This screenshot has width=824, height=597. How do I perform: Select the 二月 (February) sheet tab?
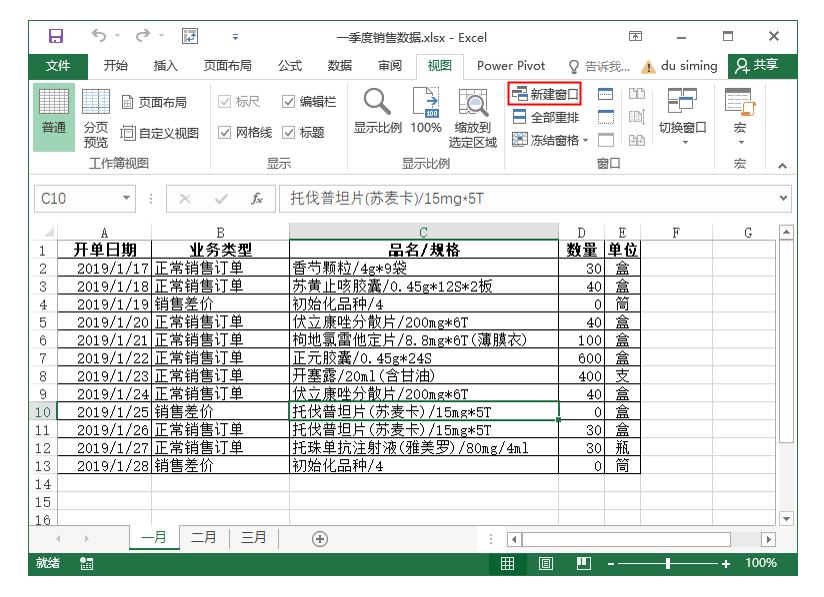[x=203, y=537]
